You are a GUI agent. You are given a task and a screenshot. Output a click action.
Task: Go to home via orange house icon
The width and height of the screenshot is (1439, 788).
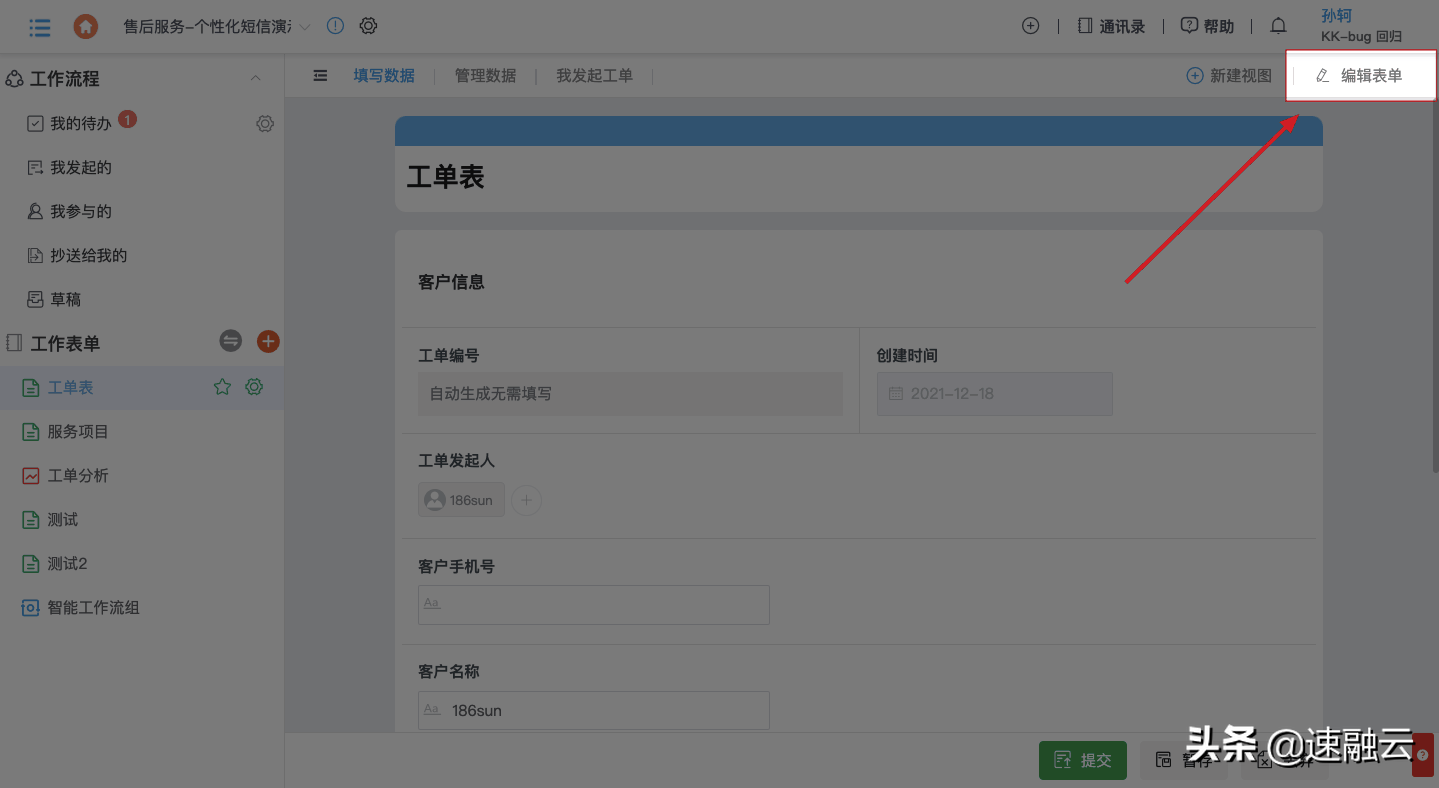[86, 27]
